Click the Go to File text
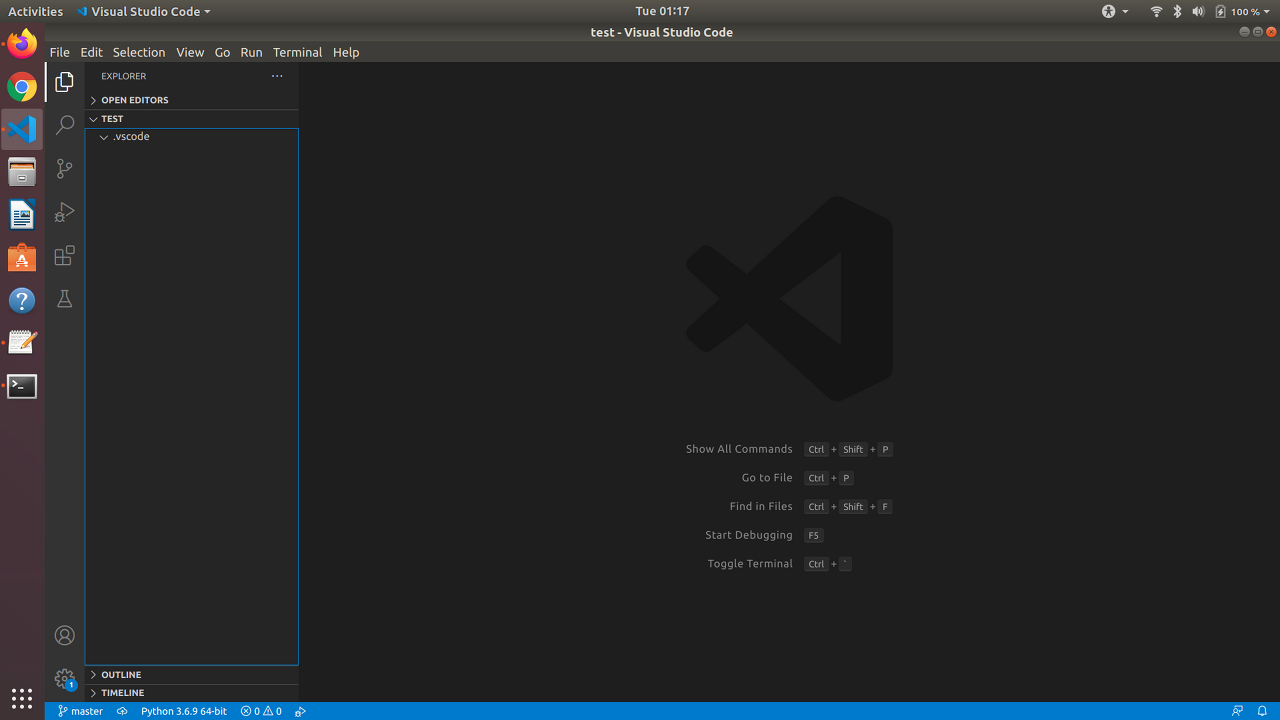Image resolution: width=1280 pixels, height=720 pixels. point(767,478)
